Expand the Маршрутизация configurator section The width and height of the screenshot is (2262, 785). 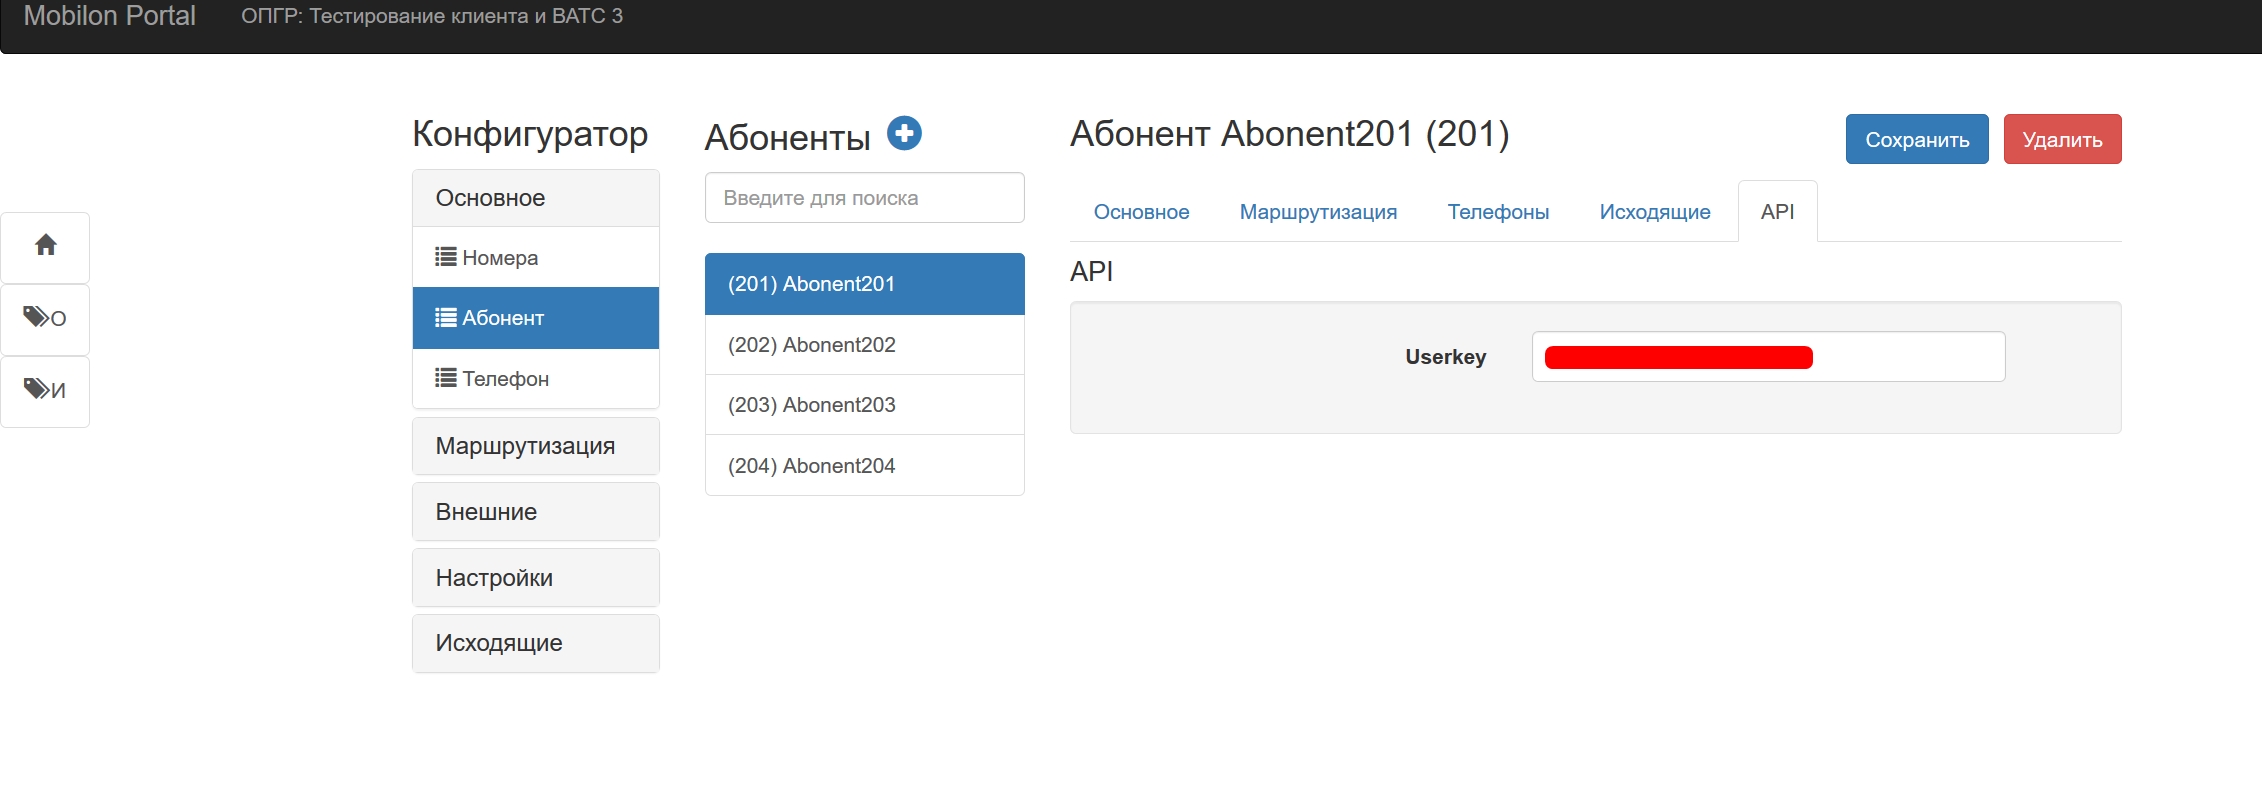(x=536, y=446)
